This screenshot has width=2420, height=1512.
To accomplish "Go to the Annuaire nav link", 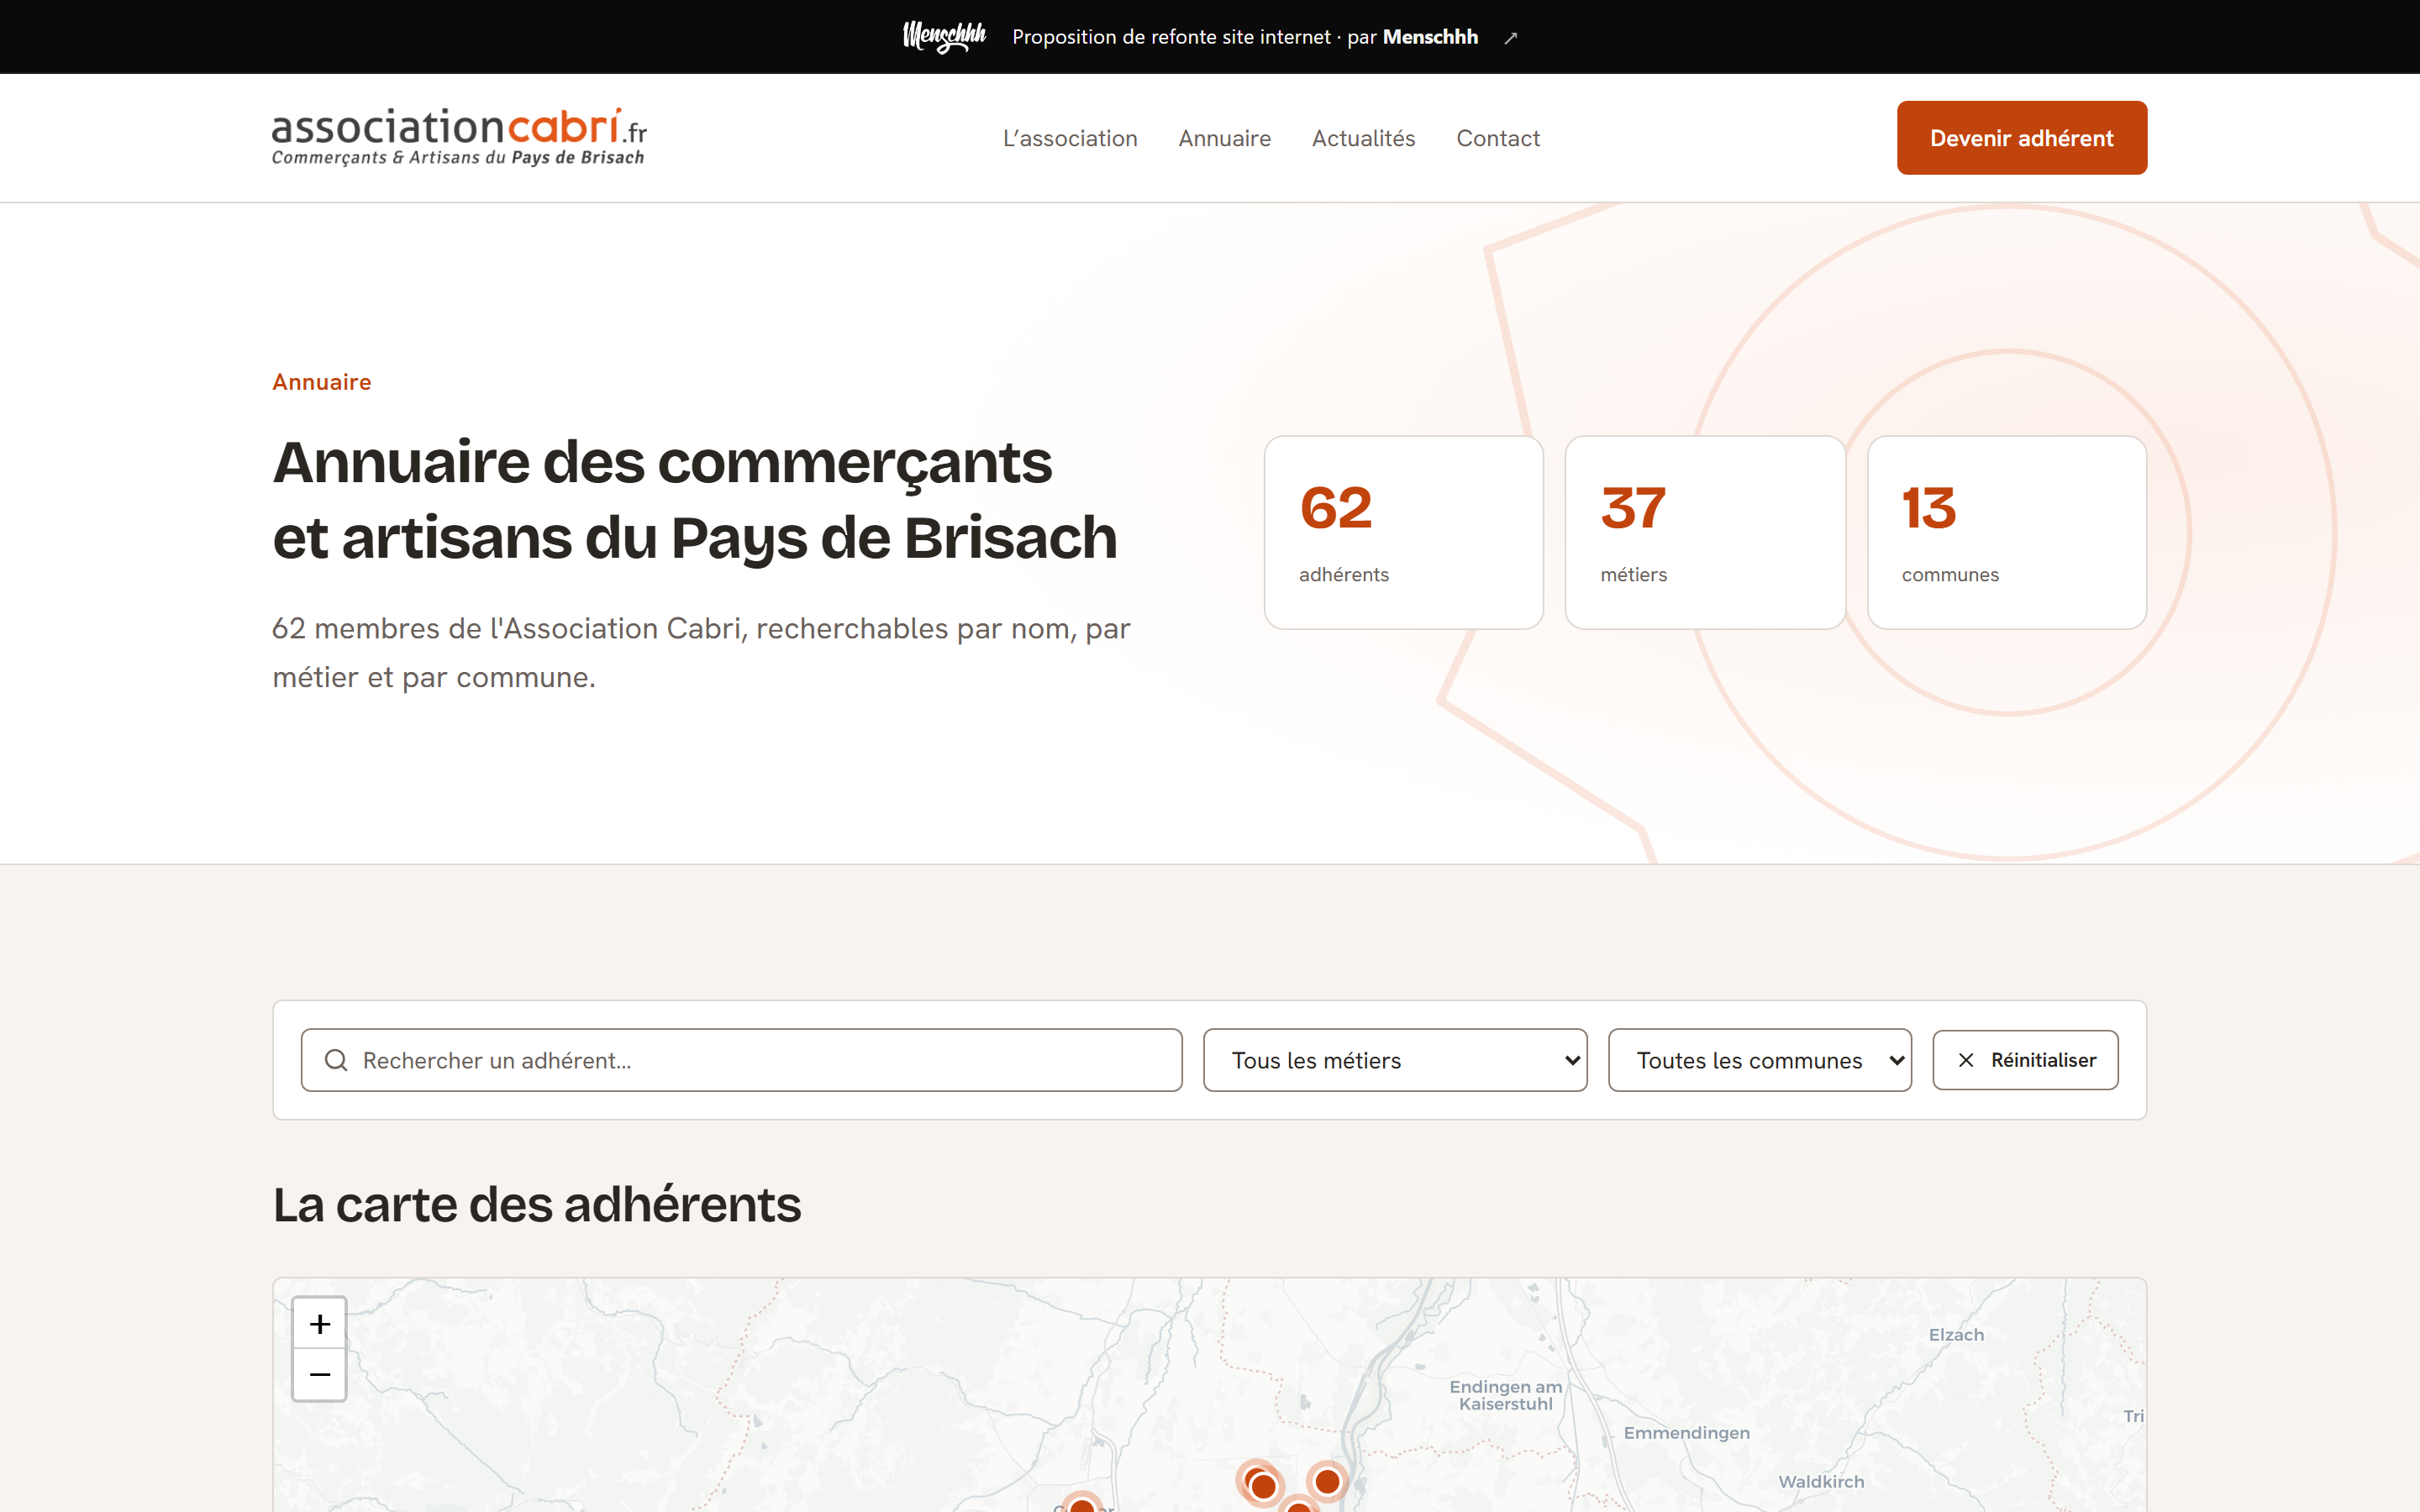I will click(x=1224, y=138).
